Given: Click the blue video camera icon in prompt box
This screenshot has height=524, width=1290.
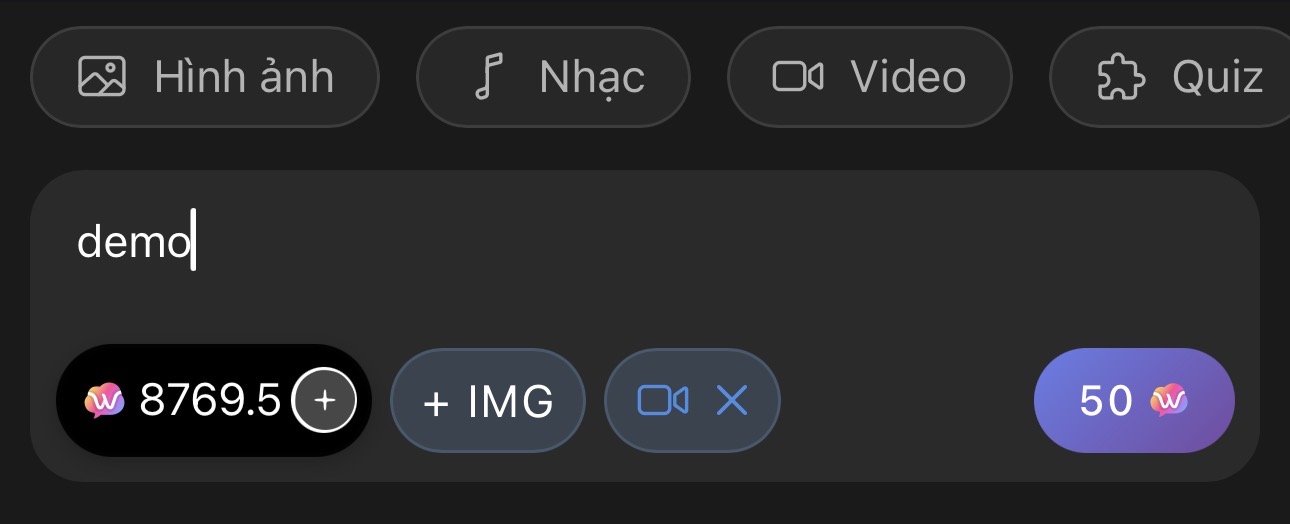Looking at the screenshot, I should (x=663, y=401).
